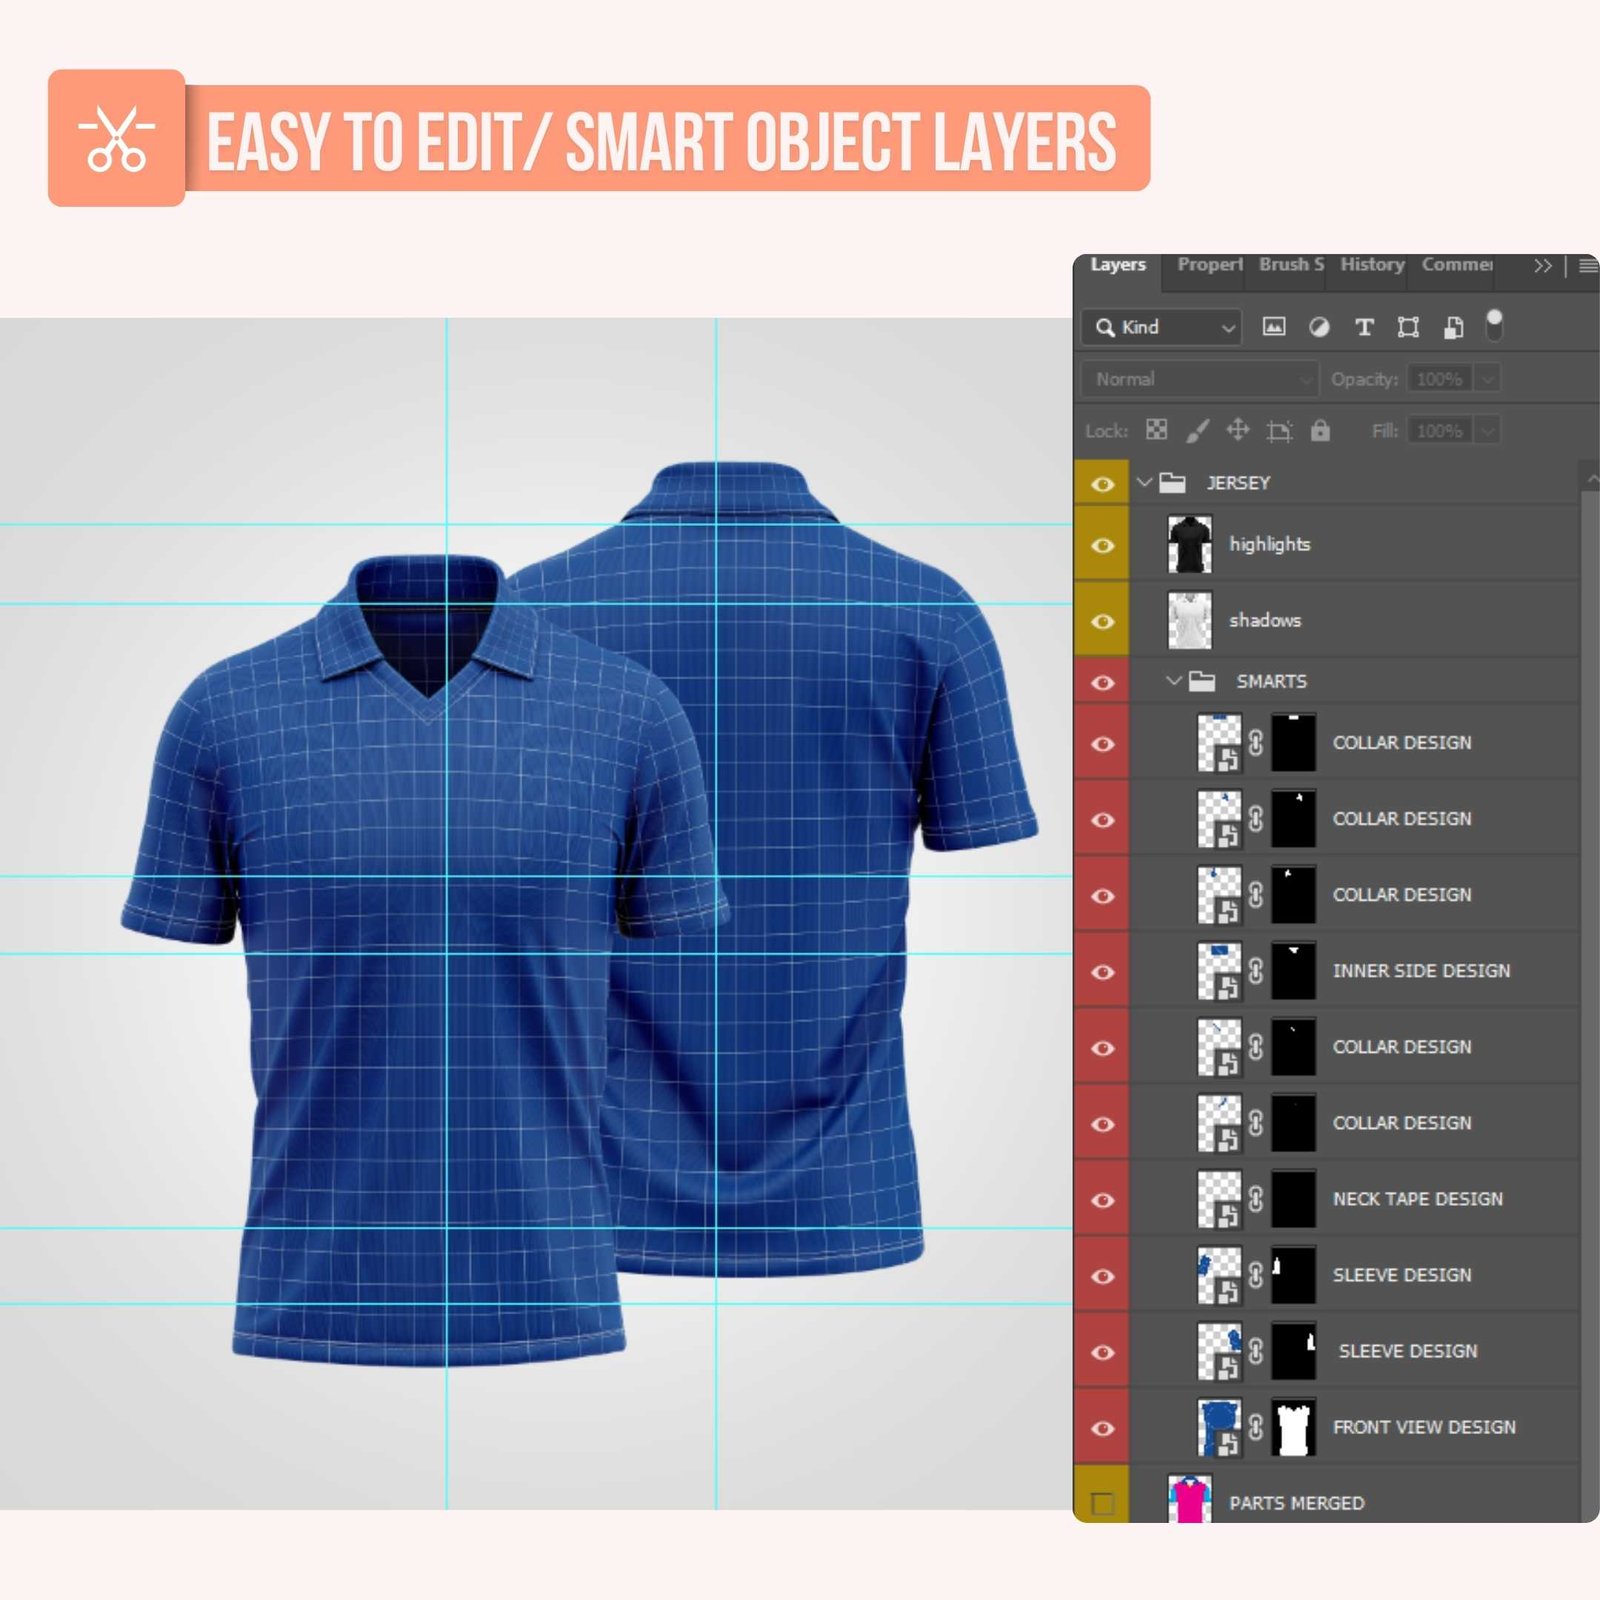The image size is (1600, 1600).
Task: Click the mask link icon on FRONT VIEW DESIGN
Action: coord(1256,1427)
